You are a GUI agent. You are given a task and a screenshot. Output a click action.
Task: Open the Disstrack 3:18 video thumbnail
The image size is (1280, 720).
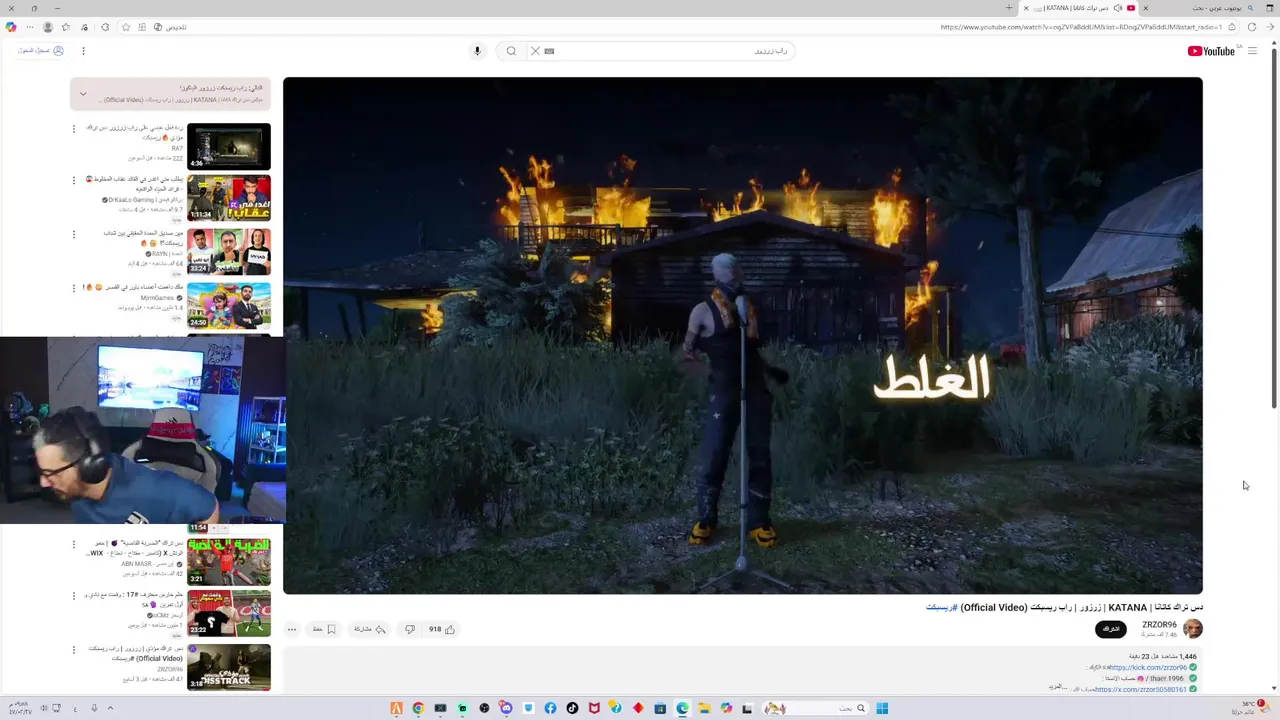point(229,667)
